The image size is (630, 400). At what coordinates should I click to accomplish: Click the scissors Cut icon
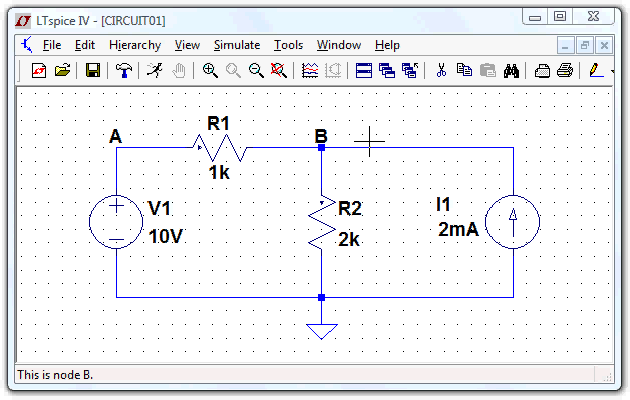tap(440, 70)
